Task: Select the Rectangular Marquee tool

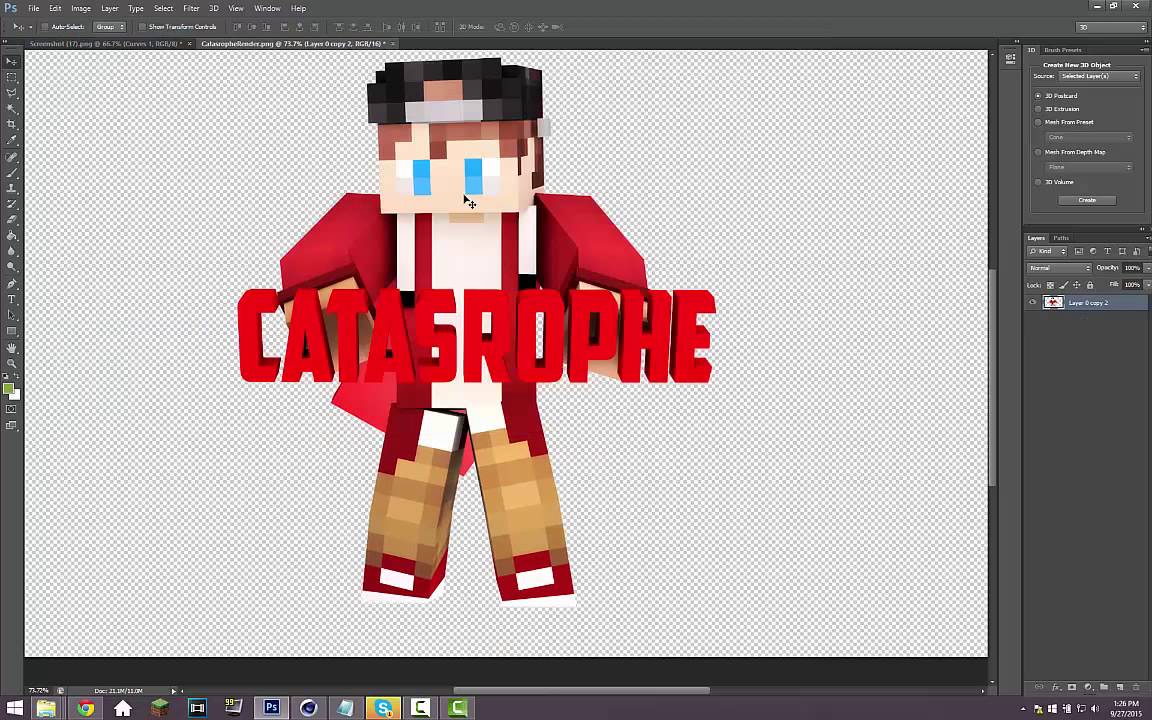Action: pos(12,77)
